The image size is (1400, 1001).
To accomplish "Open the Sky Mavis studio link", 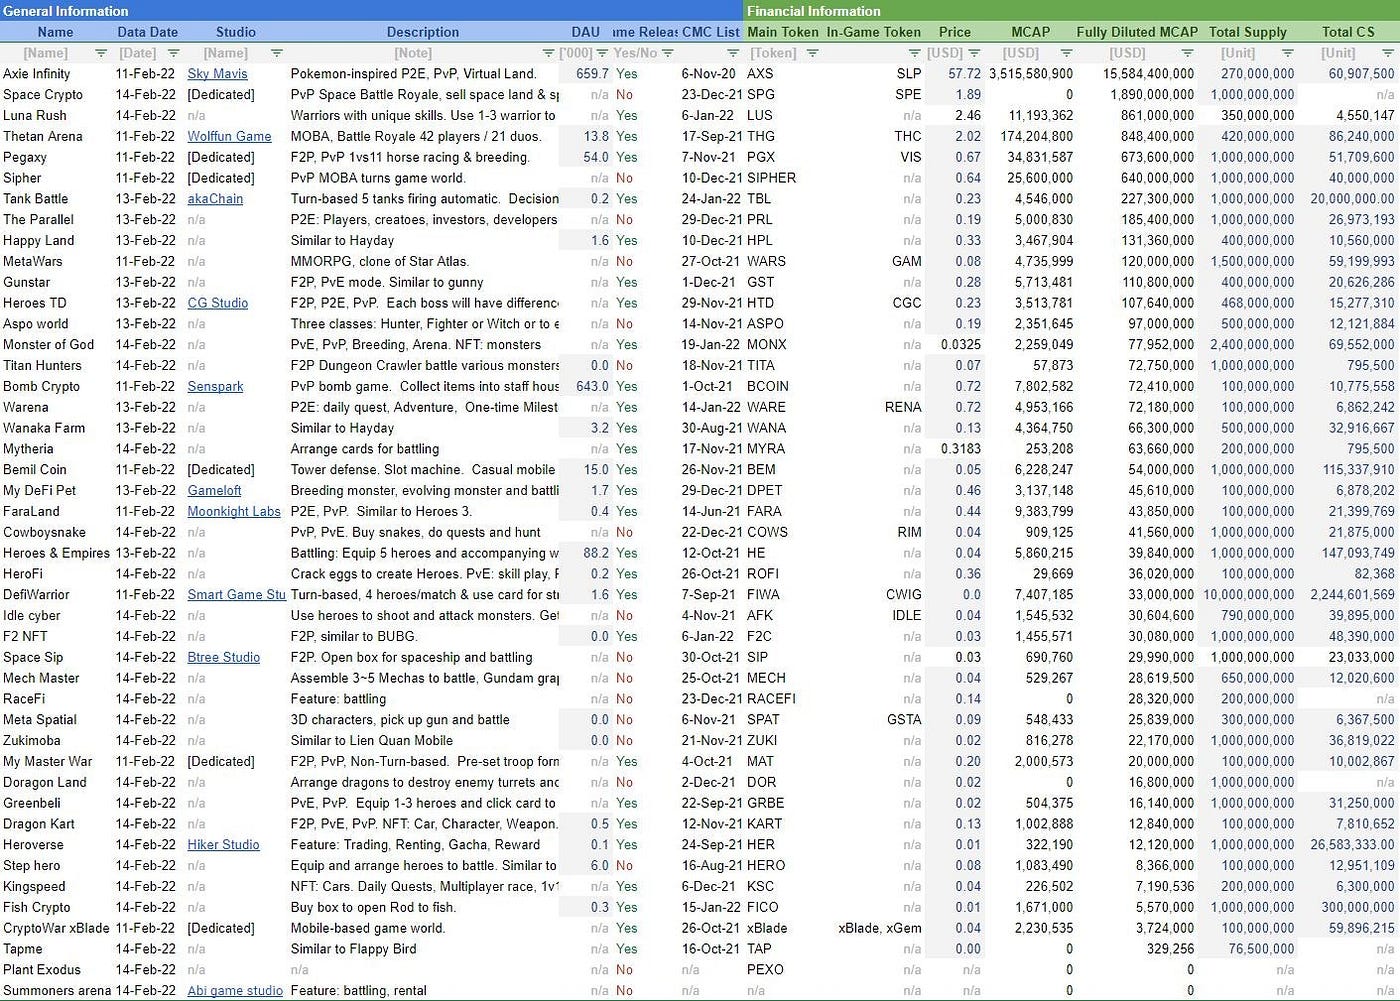I will point(217,74).
